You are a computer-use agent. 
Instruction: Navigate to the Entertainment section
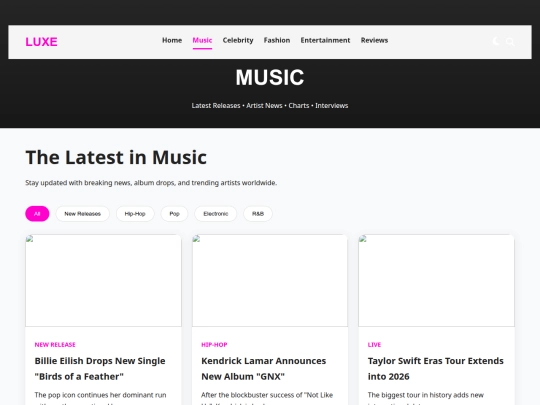coord(325,40)
